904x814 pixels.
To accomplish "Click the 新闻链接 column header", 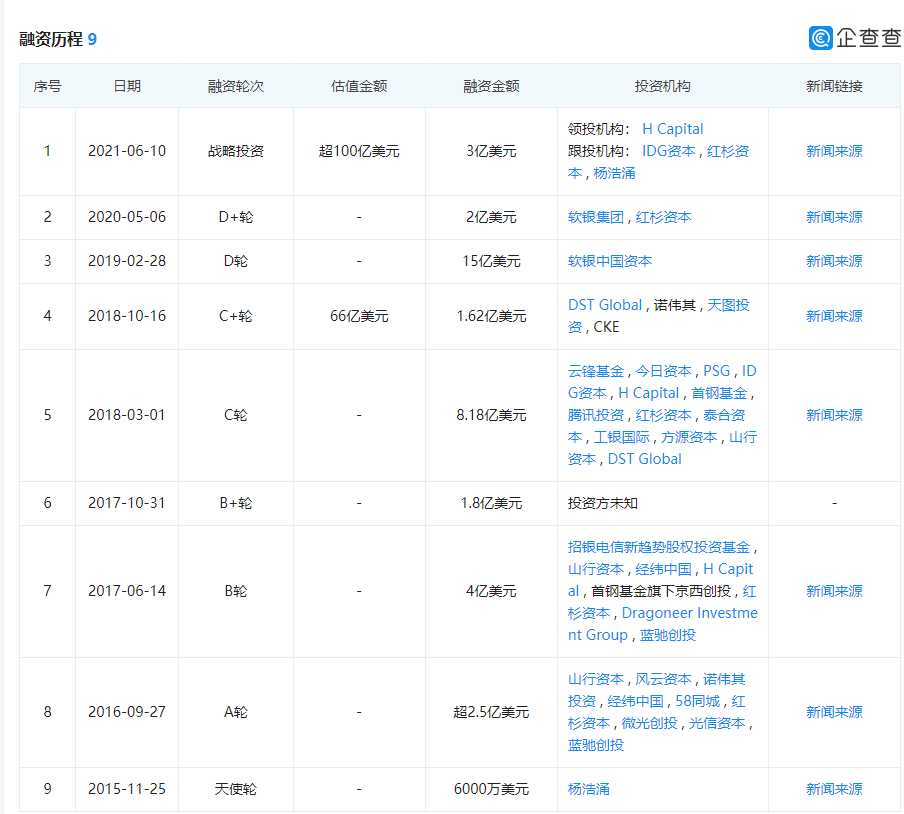I will tap(834, 86).
